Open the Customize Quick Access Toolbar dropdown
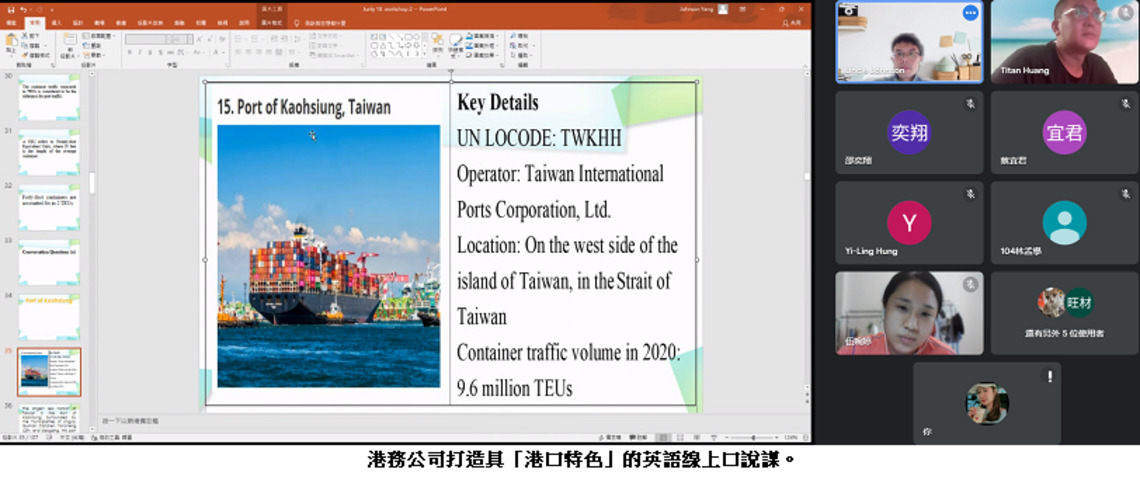1140x483 pixels. click(x=53, y=9)
